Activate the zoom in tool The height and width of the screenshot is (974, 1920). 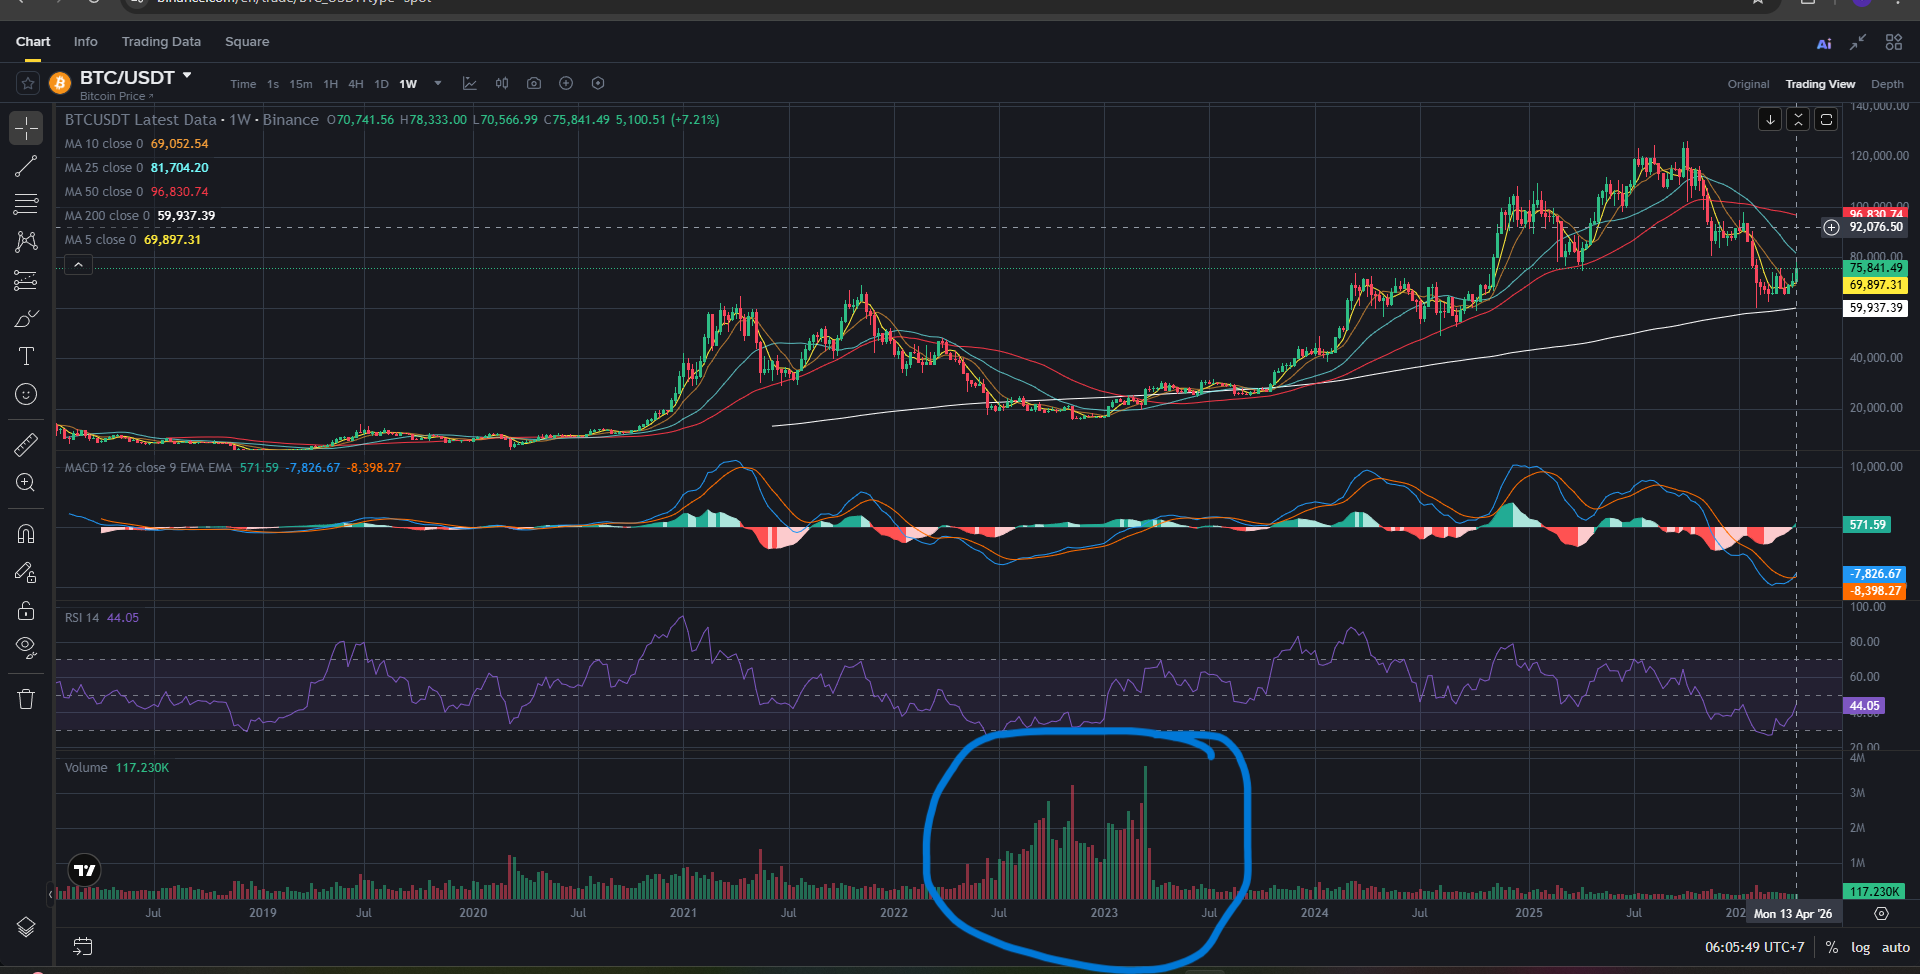click(x=26, y=483)
